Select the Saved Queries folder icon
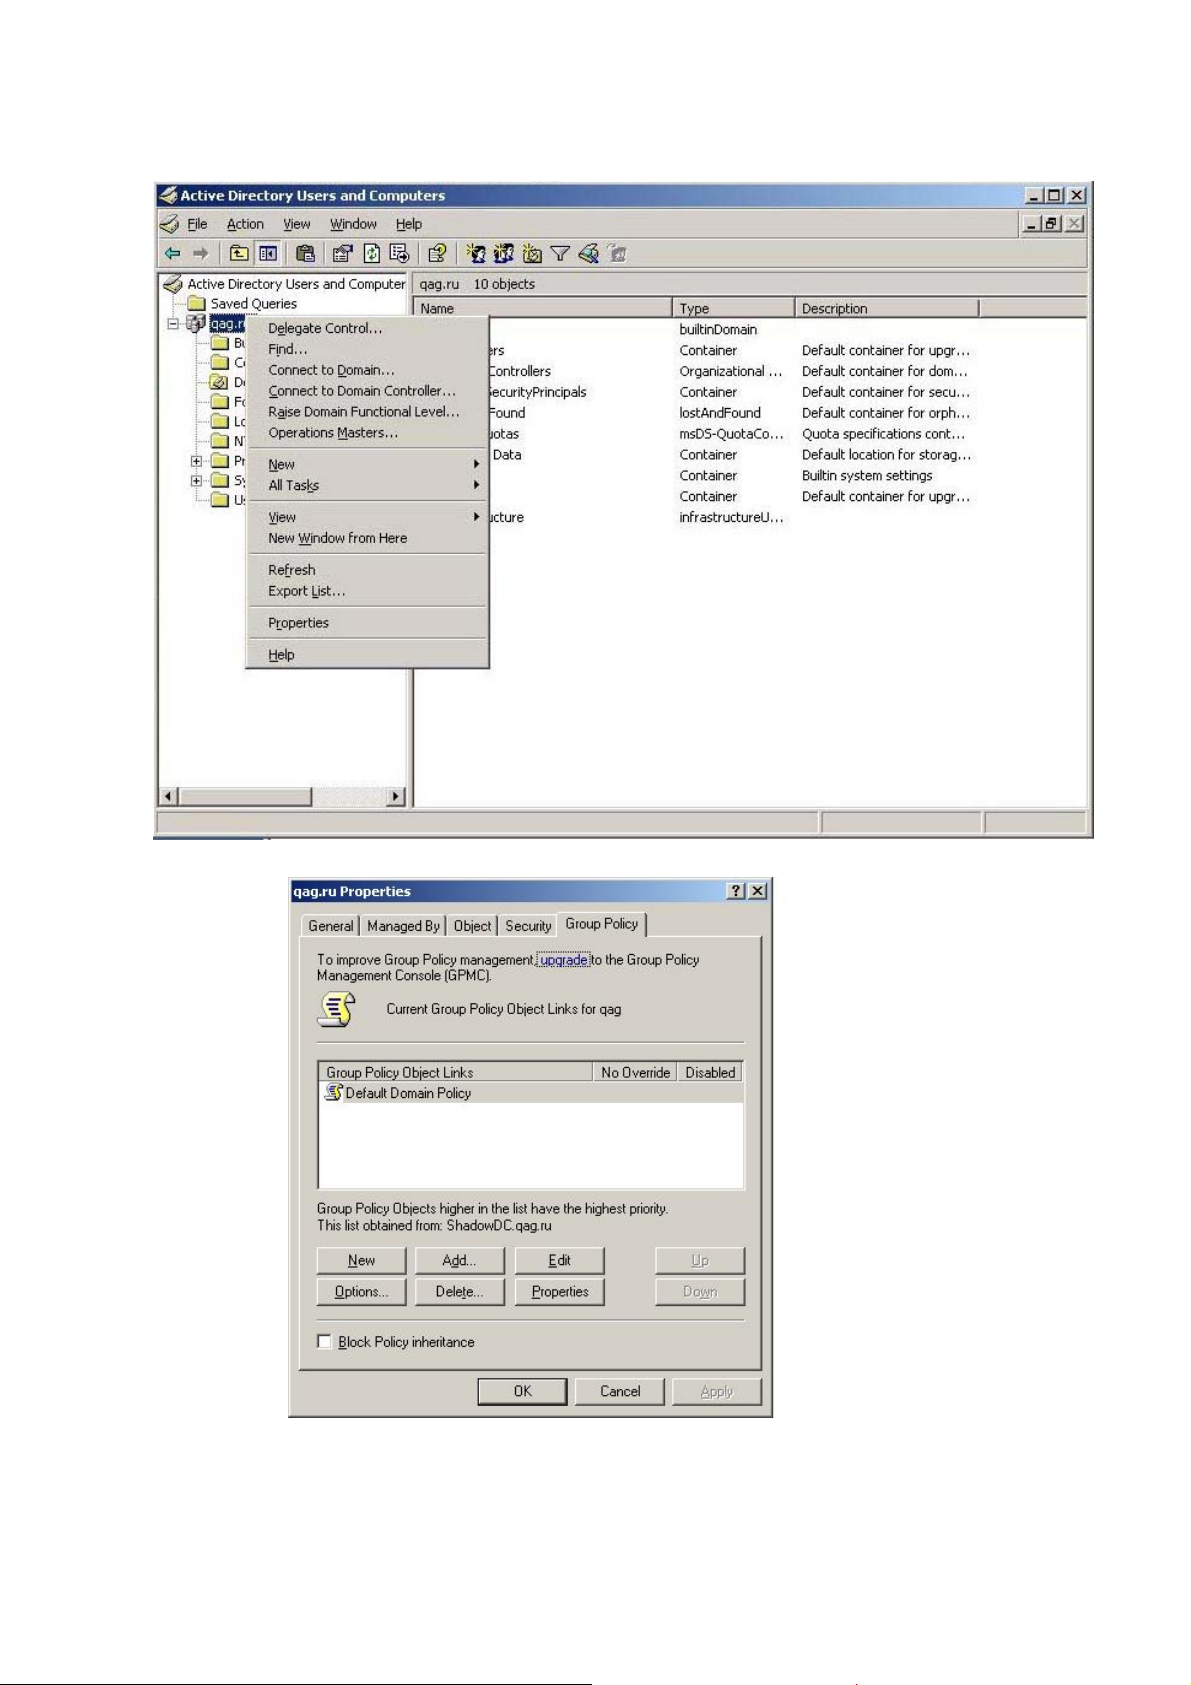This screenshot has height=1685, width=1191. (197, 303)
